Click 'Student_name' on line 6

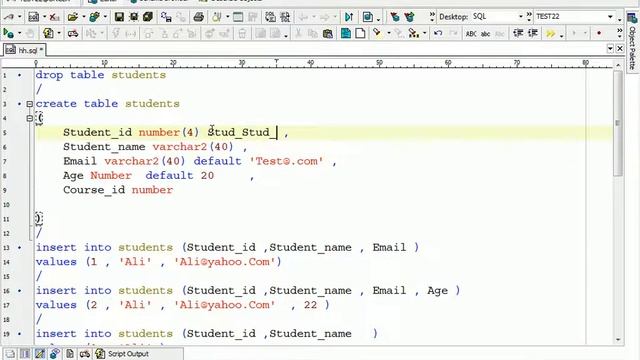104,147
